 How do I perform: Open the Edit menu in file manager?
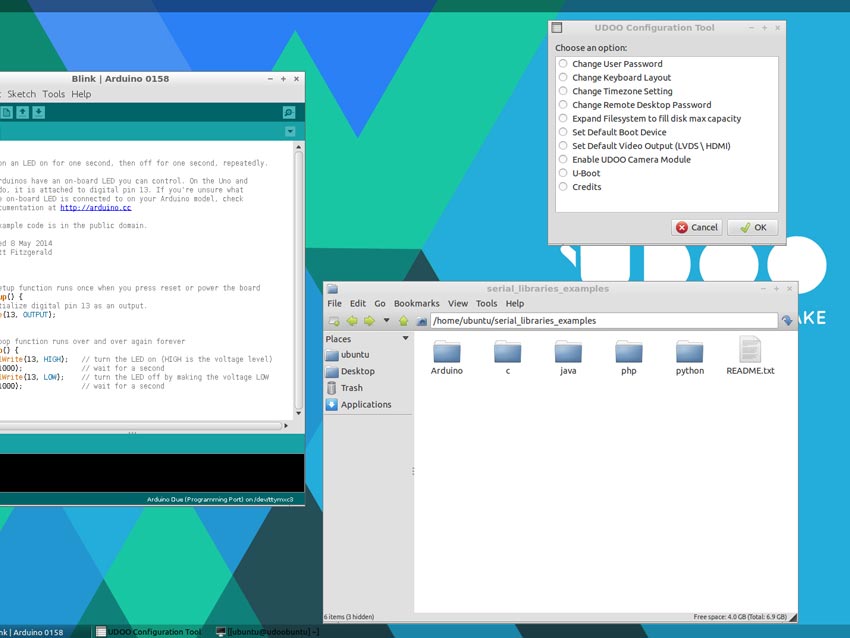click(358, 304)
